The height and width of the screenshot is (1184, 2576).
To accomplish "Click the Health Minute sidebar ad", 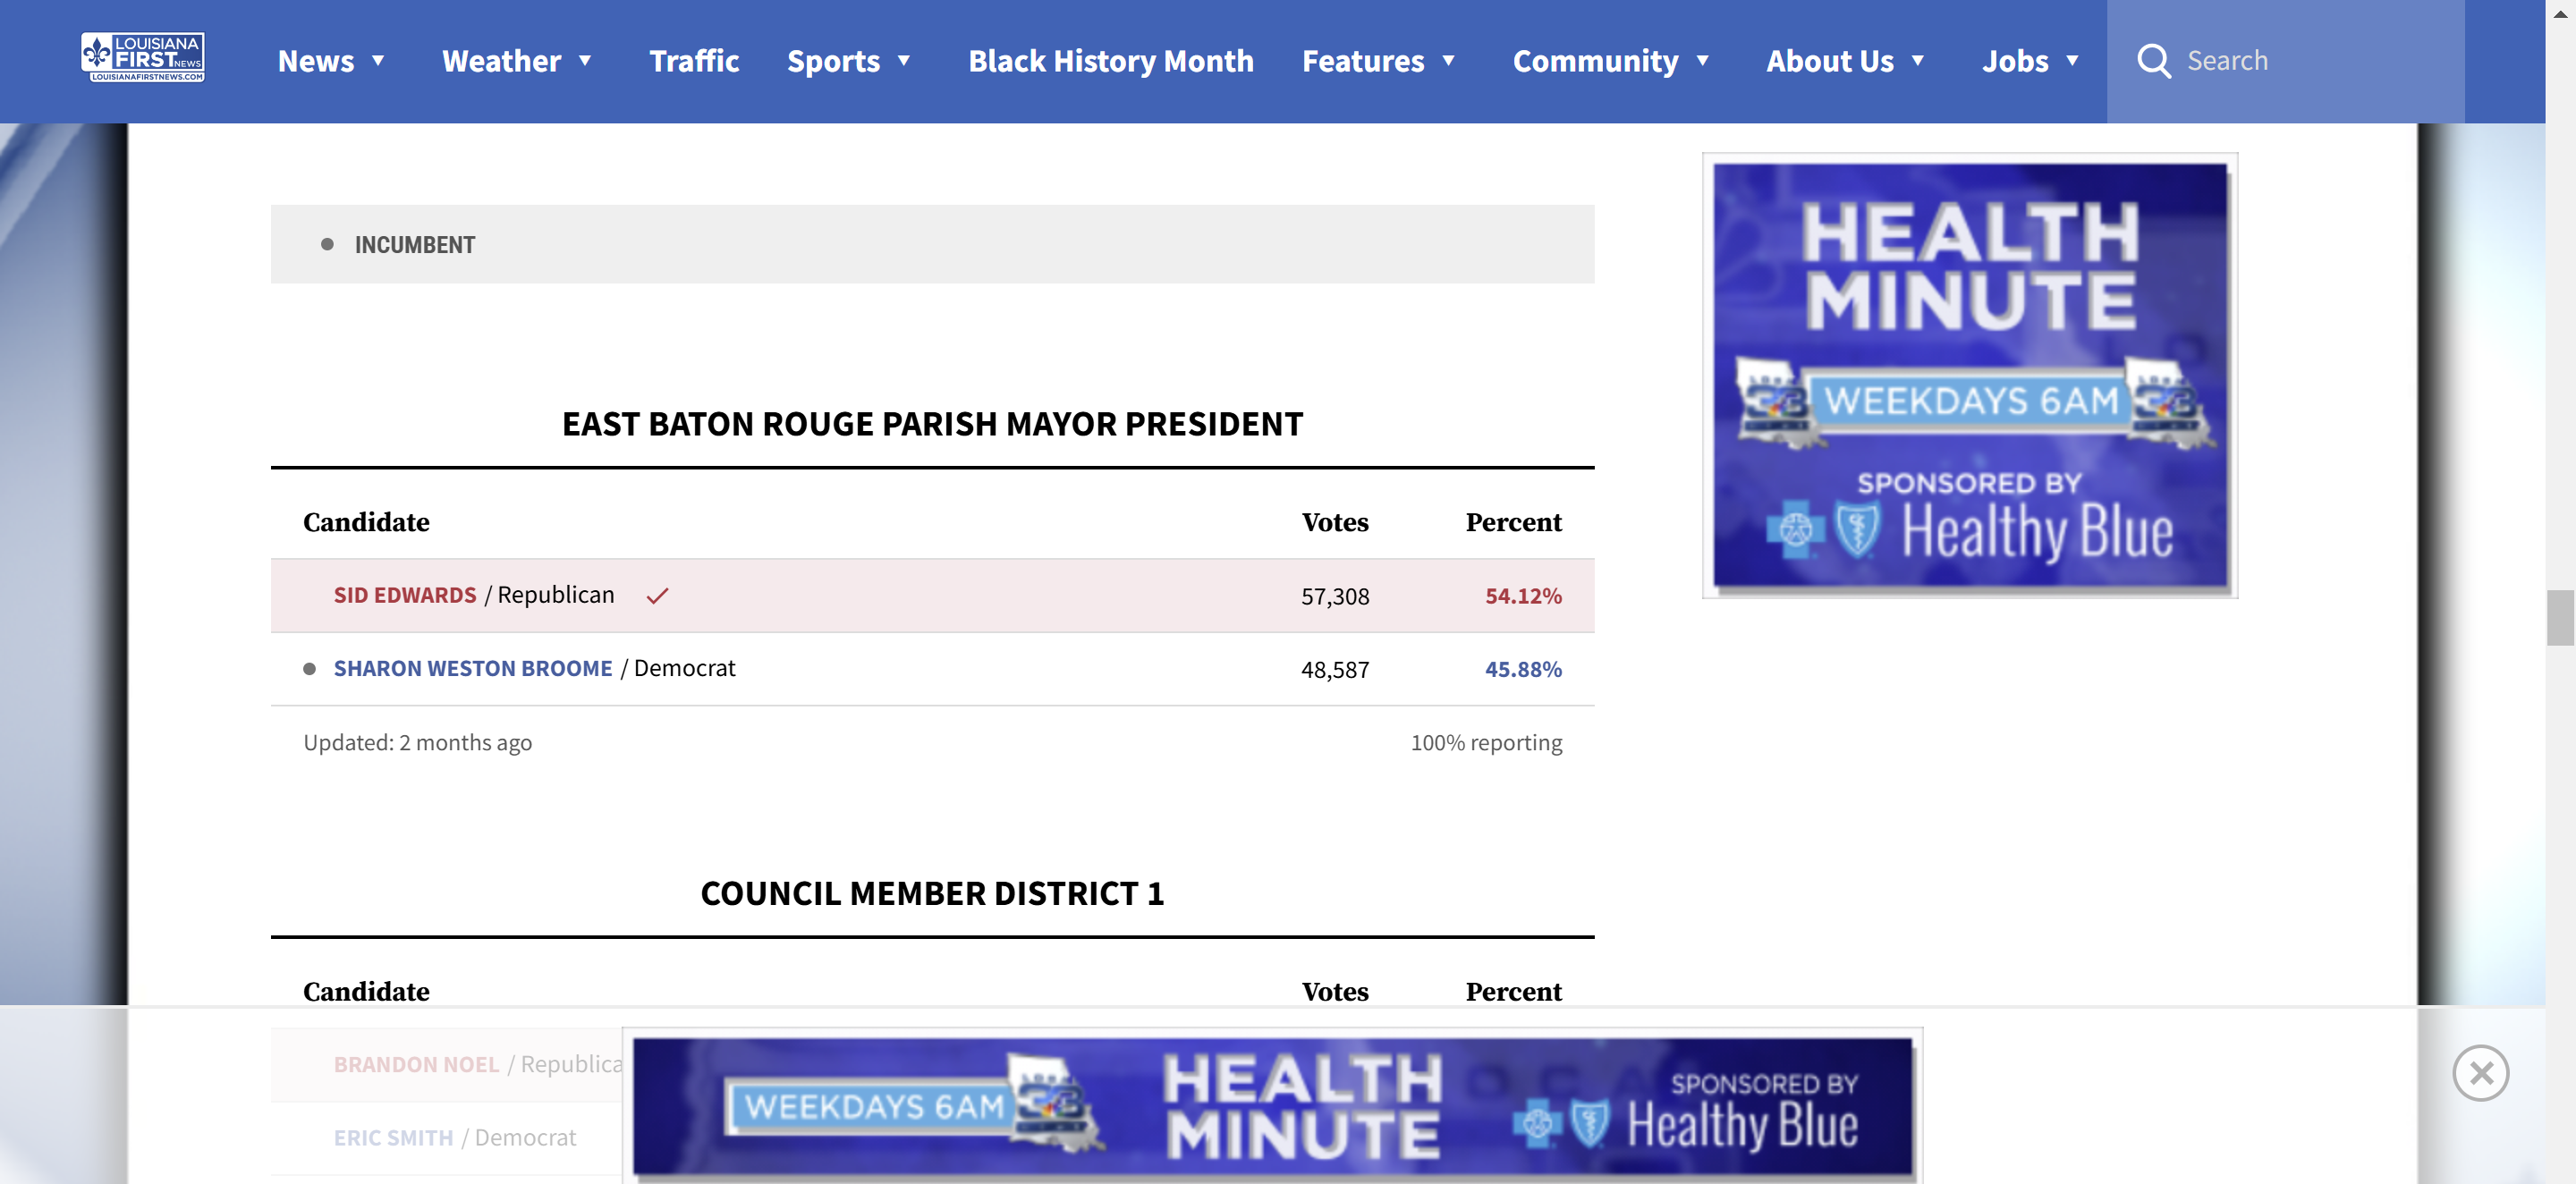I will (1969, 376).
